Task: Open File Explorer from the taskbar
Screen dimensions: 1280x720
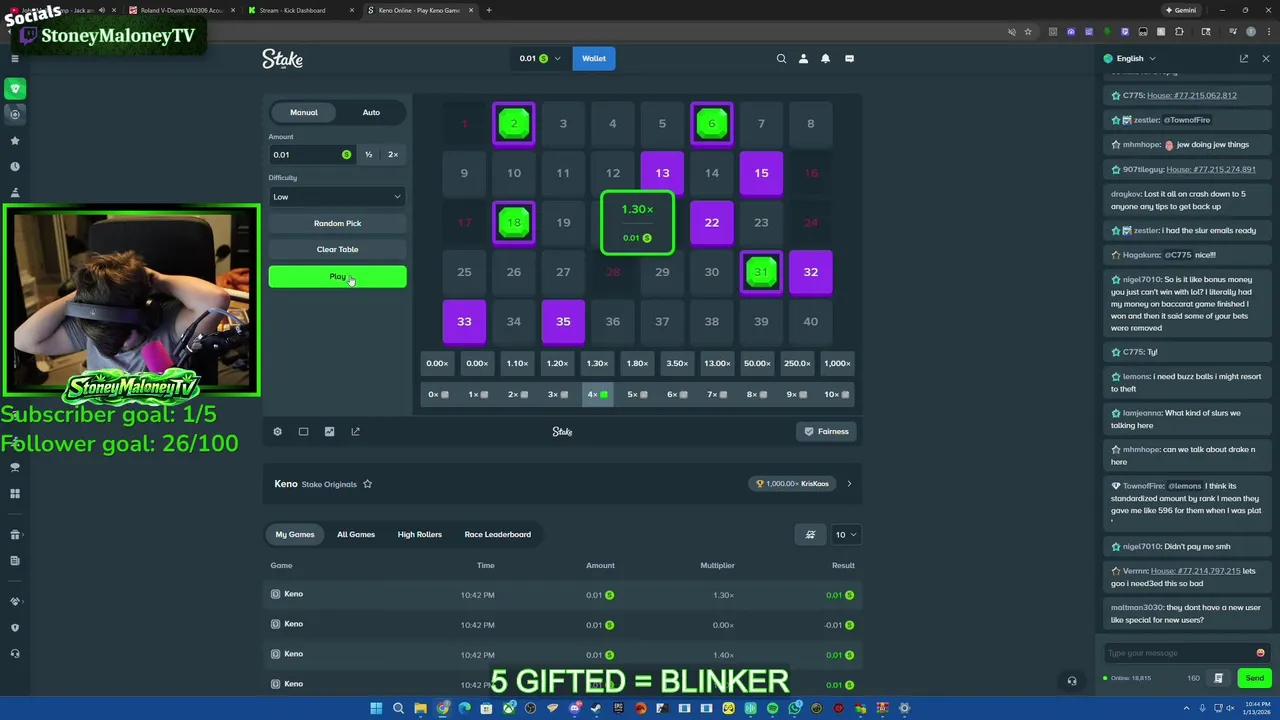Action: 420,708
